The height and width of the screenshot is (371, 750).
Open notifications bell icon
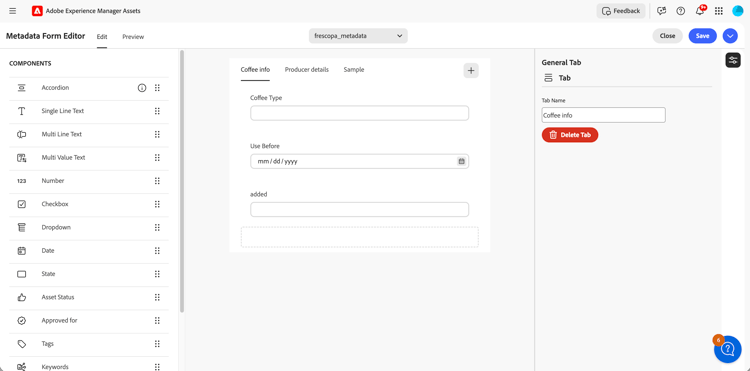[700, 11]
